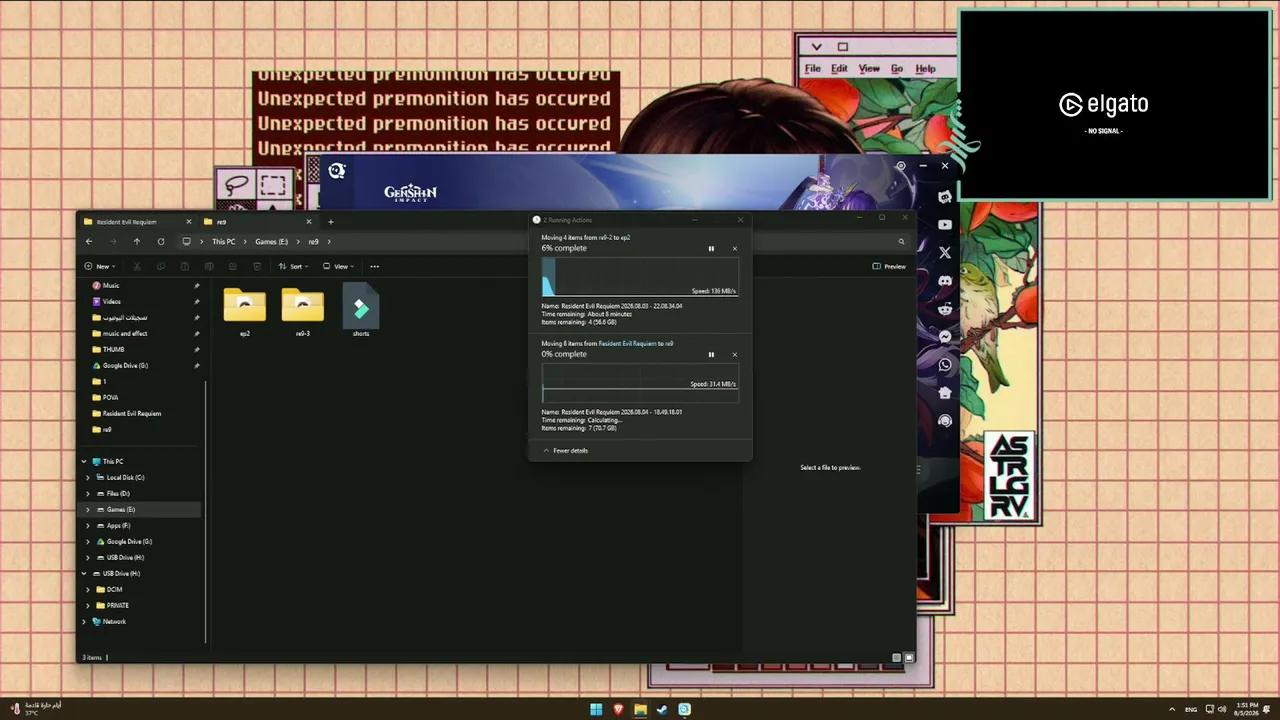Open Messenger icon in the right sidebar
This screenshot has height=720, width=1280.
[x=945, y=337]
